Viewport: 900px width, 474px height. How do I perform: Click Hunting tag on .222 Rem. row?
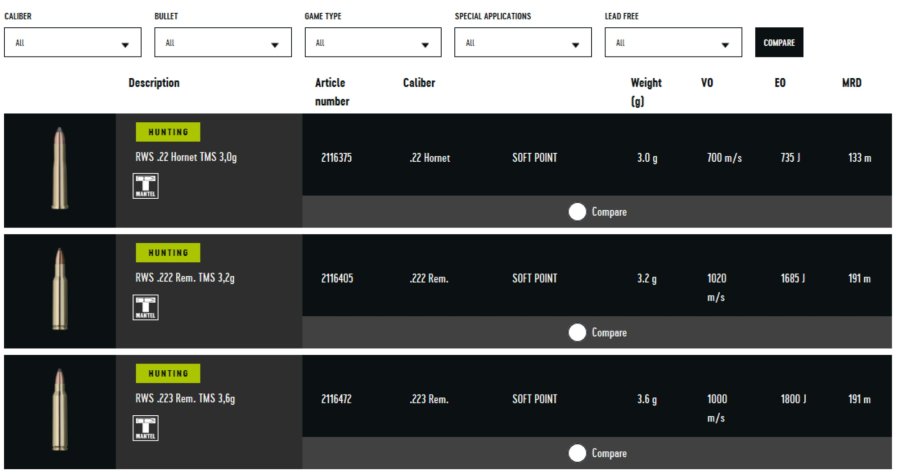pyautogui.click(x=168, y=252)
